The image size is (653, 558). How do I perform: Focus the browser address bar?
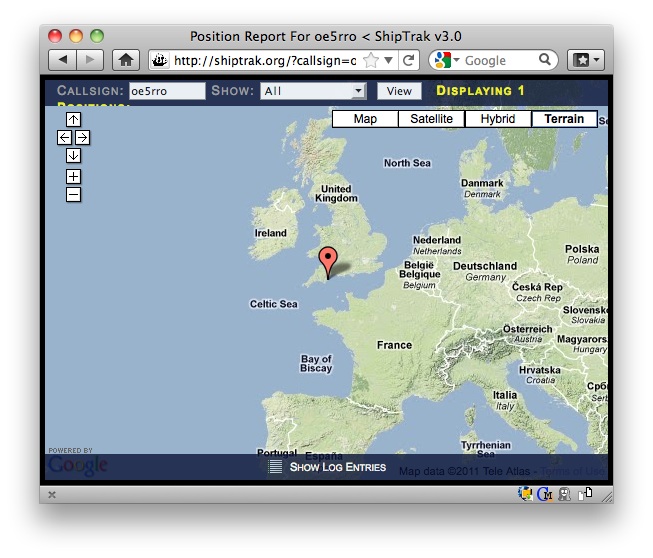tap(265, 61)
